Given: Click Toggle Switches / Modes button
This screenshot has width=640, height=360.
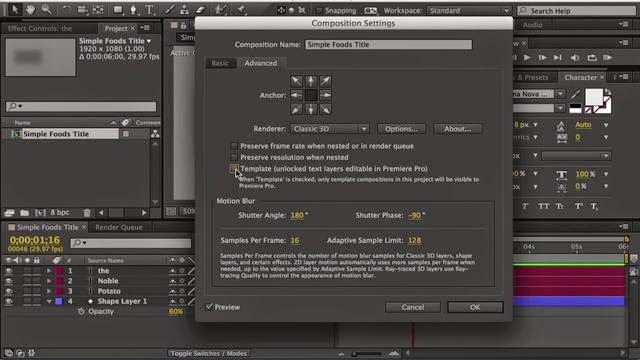Looking at the screenshot, I should [209, 353].
